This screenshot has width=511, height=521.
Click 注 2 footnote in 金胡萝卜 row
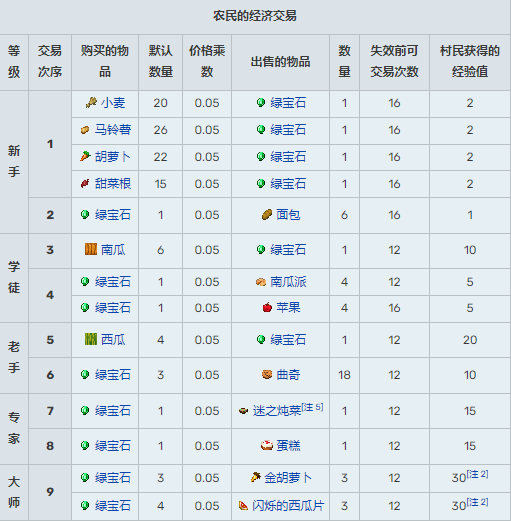pyautogui.click(x=477, y=474)
